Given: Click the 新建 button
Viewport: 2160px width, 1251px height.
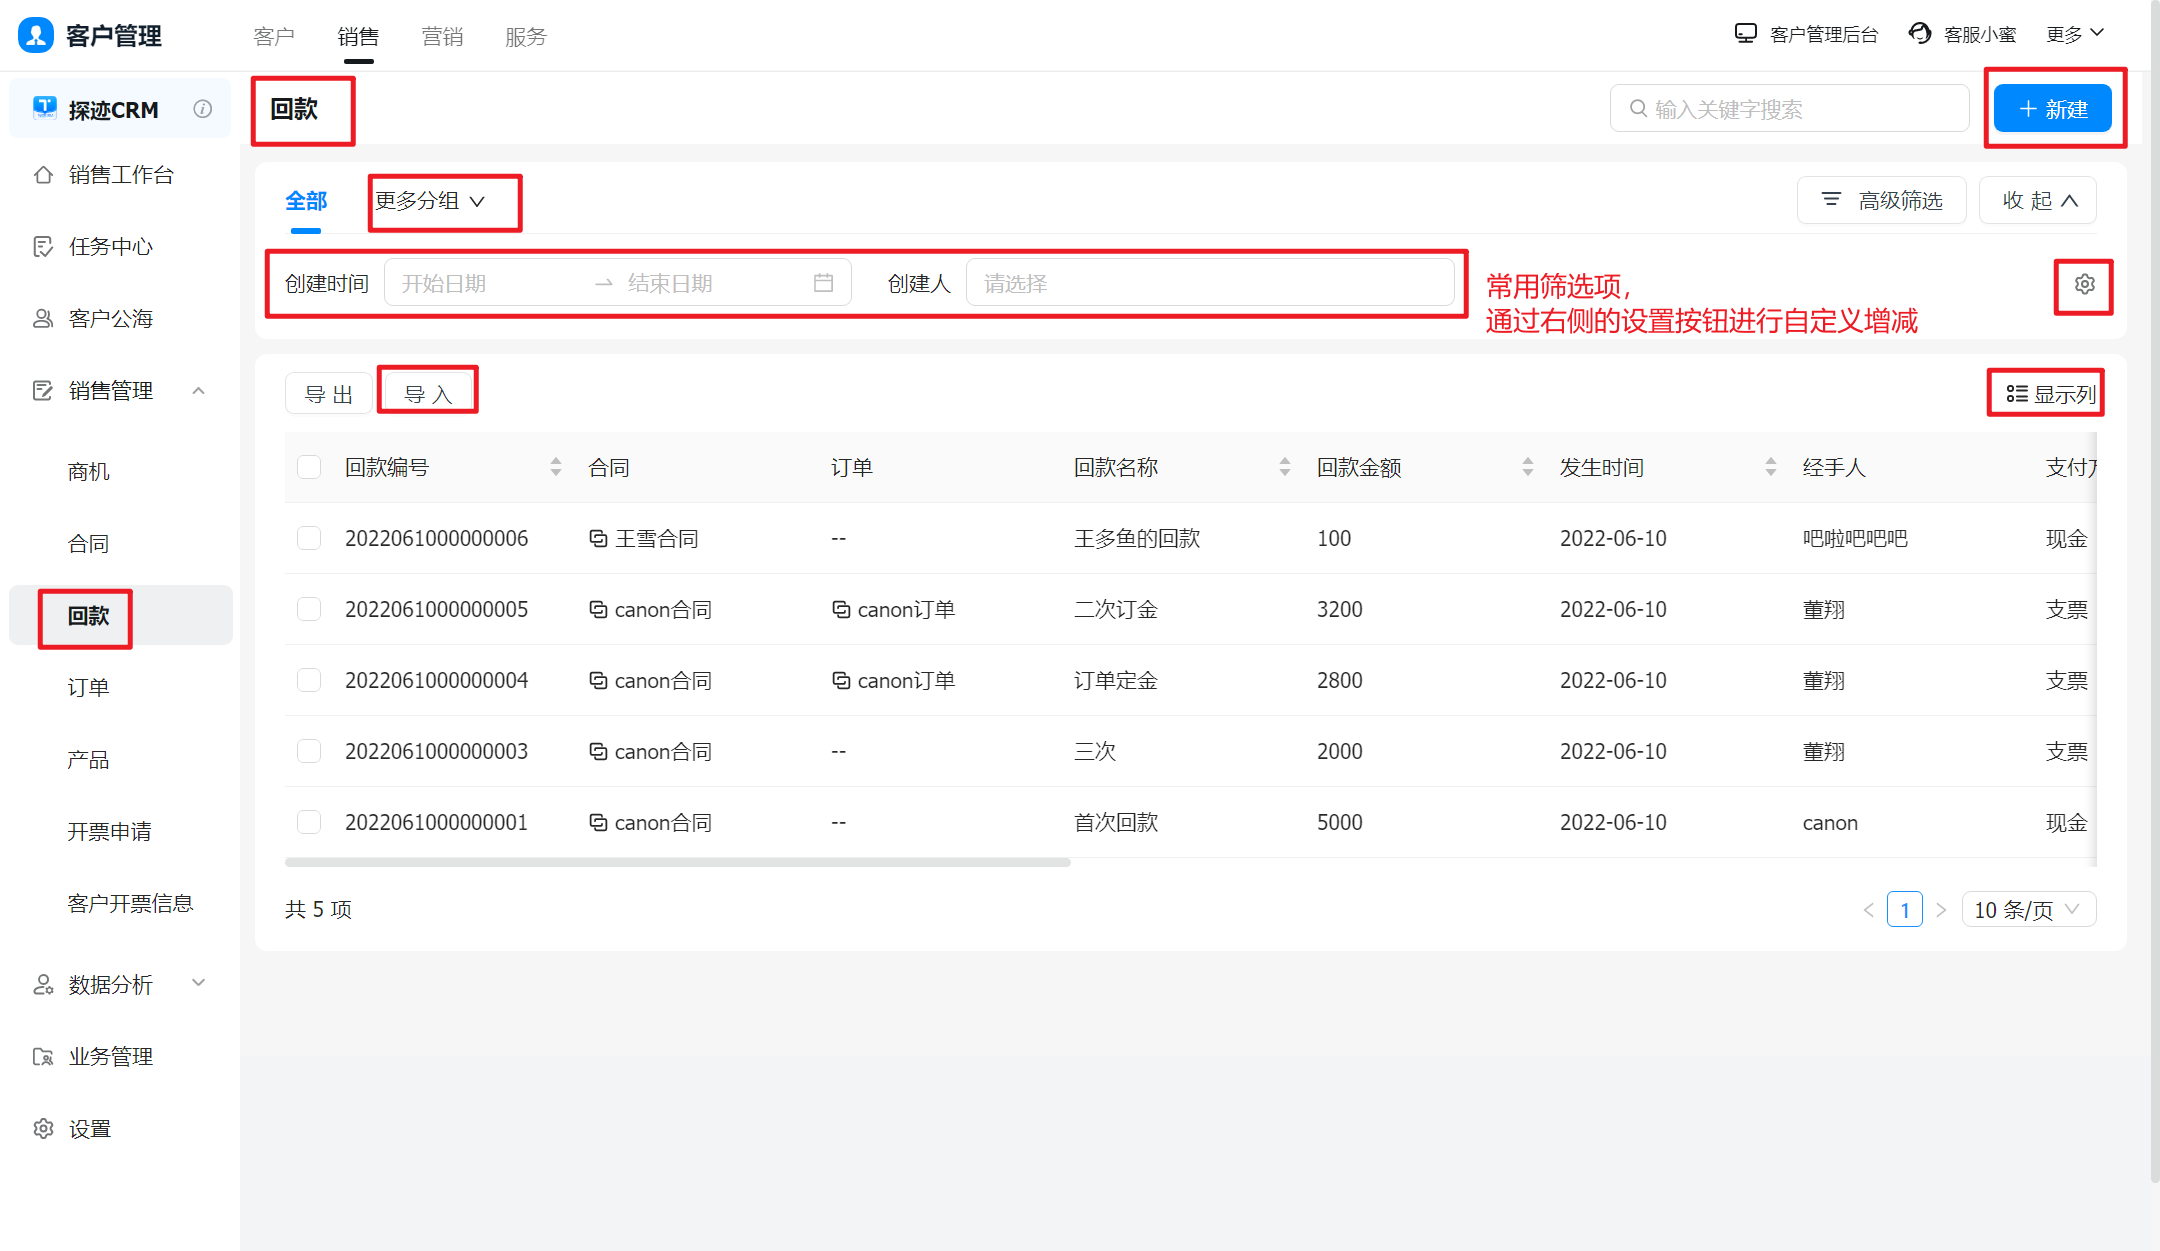Looking at the screenshot, I should pyautogui.click(x=2052, y=109).
